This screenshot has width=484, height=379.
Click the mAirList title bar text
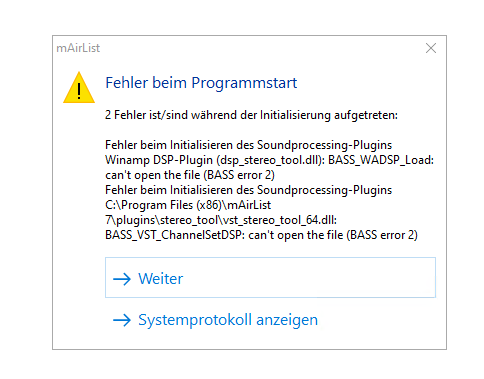coord(78,48)
